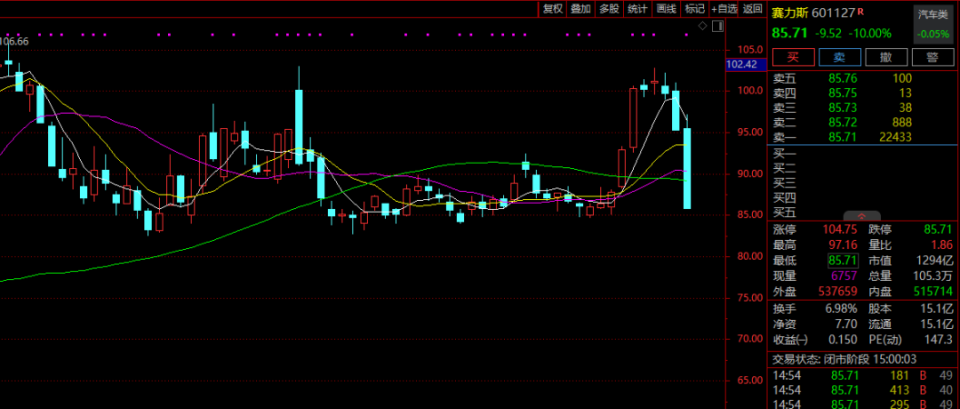Open the 标记 mark option

click(694, 9)
